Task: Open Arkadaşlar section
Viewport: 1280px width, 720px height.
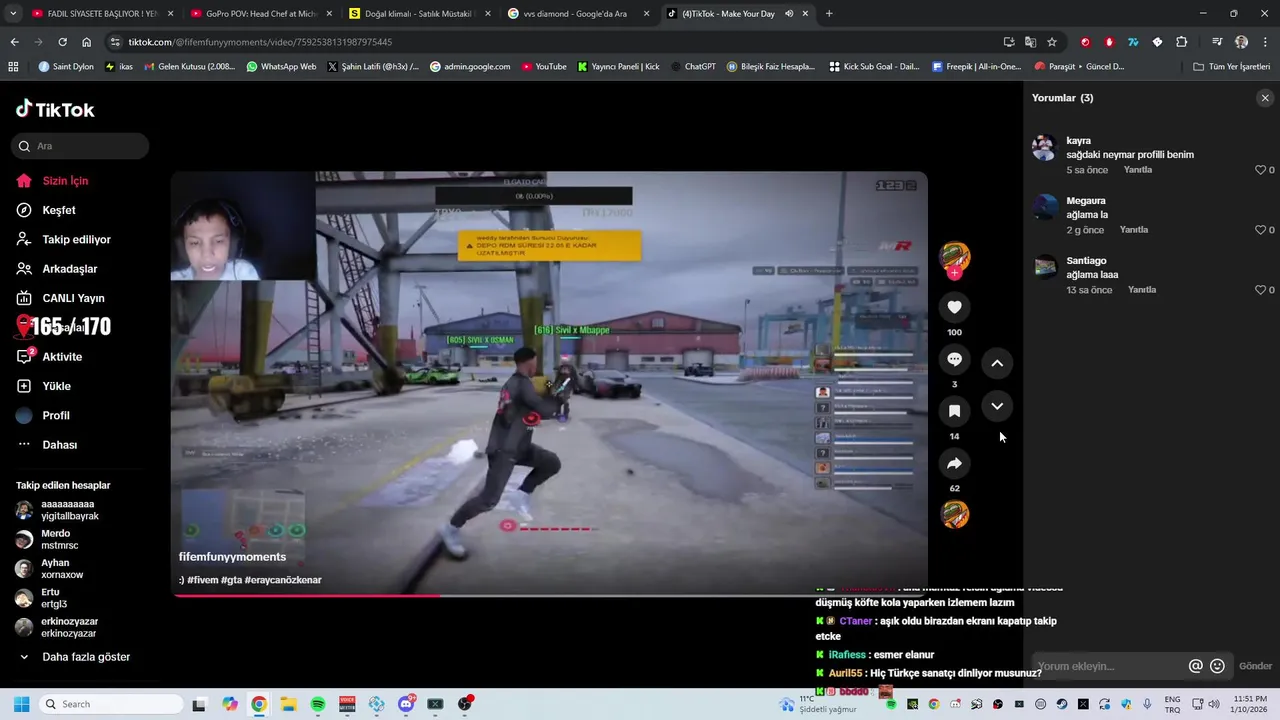Action: tap(70, 269)
